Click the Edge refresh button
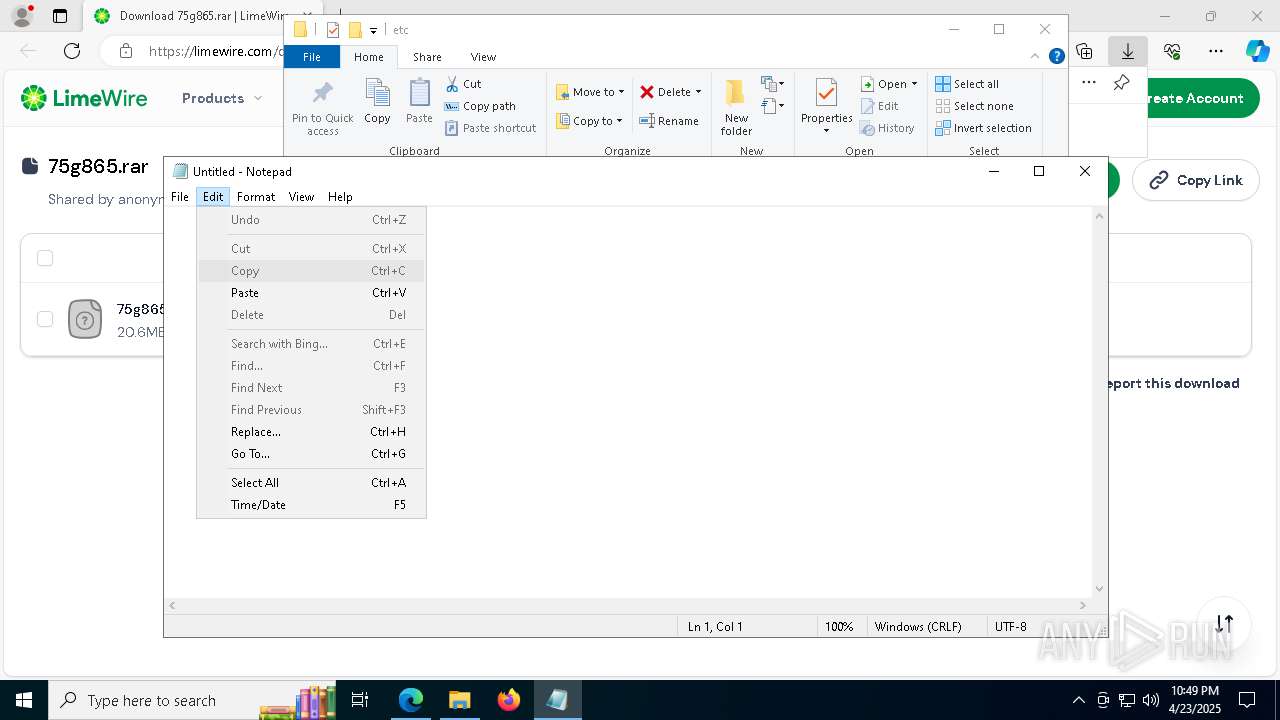The image size is (1280, 720). click(x=72, y=51)
